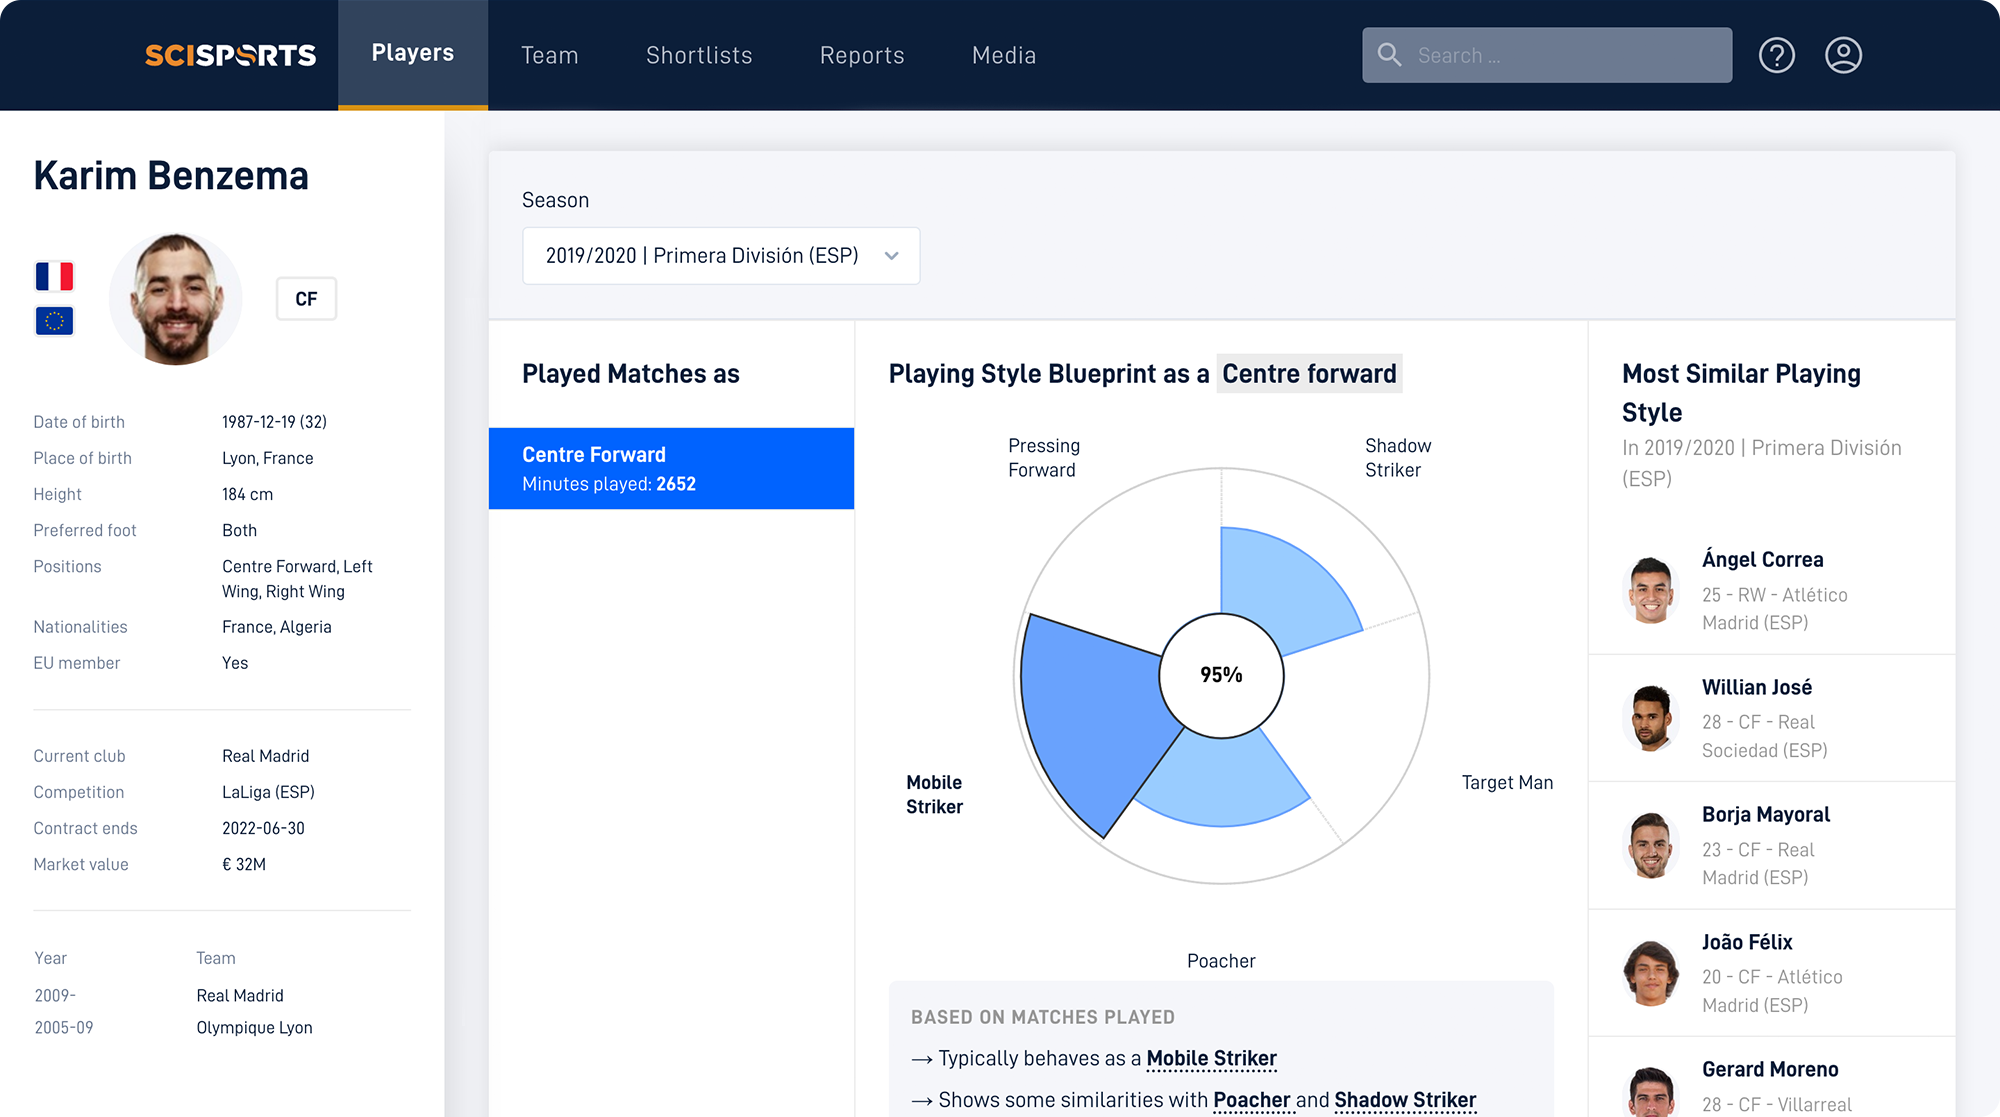Open the Season dropdown
This screenshot has height=1117, width=2000.
[721, 256]
